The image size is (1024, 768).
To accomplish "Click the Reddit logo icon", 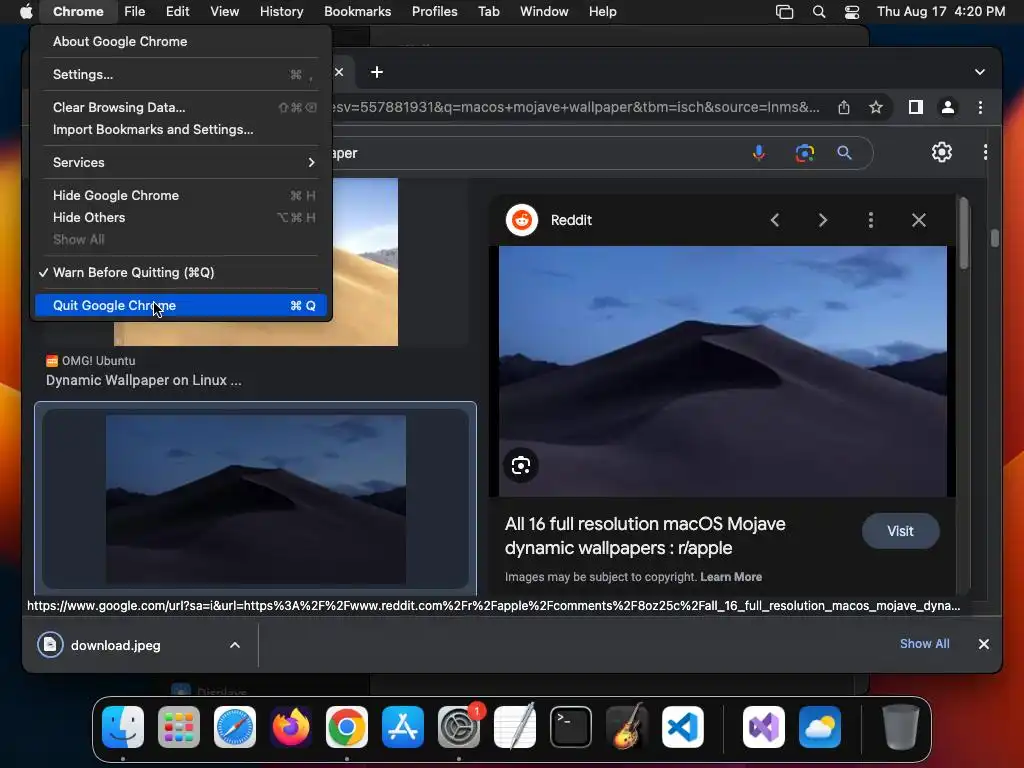I will [521, 220].
